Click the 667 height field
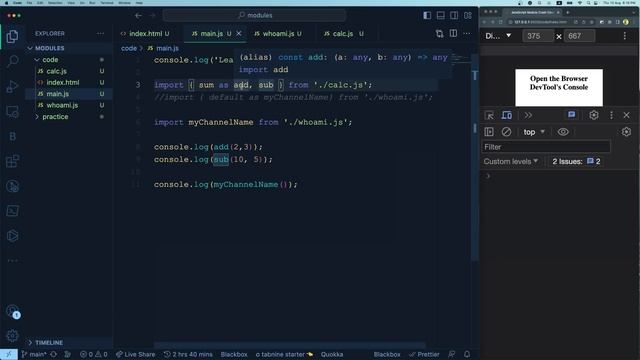Image resolution: width=640 pixels, height=360 pixels. 579,36
